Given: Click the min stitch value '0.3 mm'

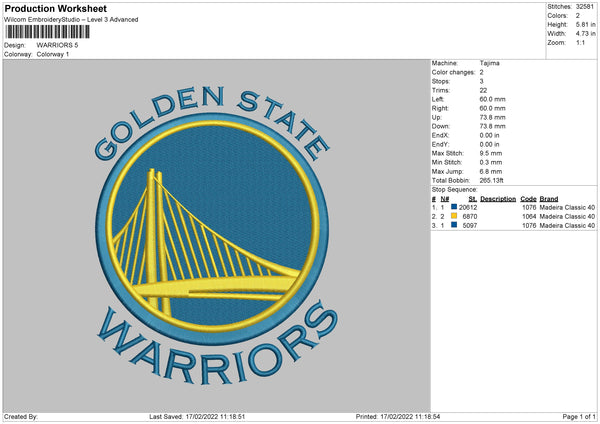Looking at the screenshot, I should [x=491, y=162].
